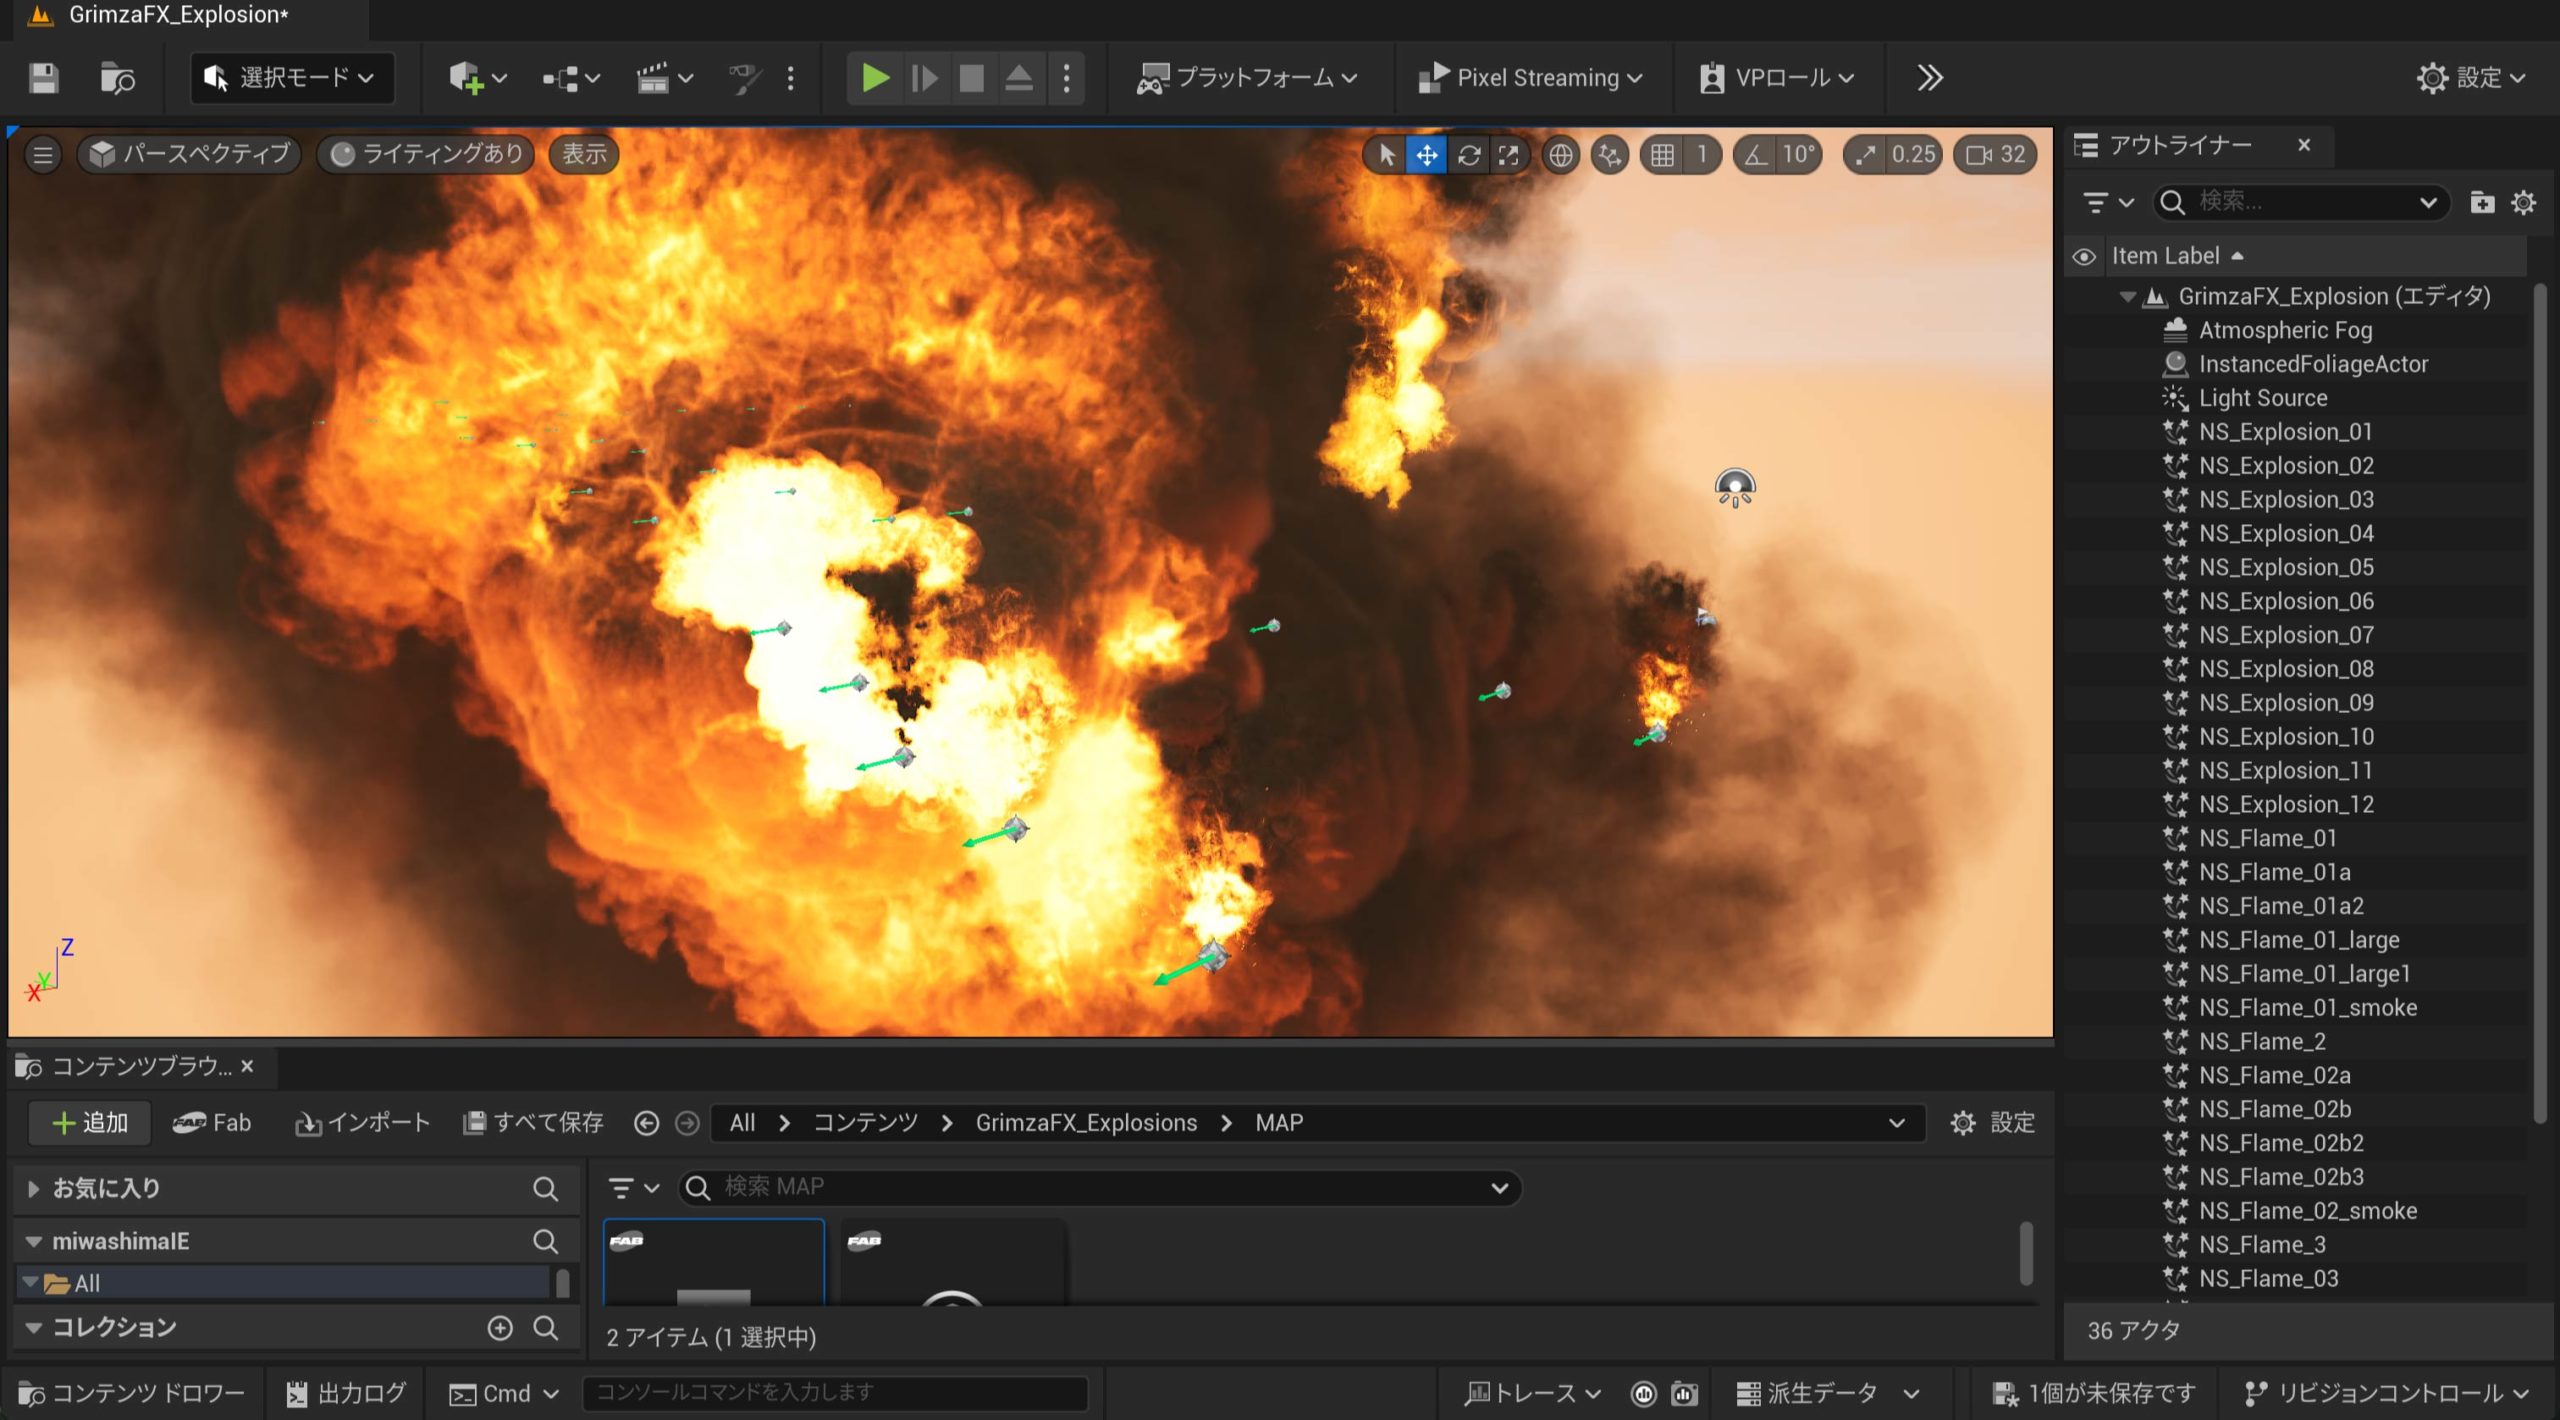Click the 追加 button

point(90,1123)
